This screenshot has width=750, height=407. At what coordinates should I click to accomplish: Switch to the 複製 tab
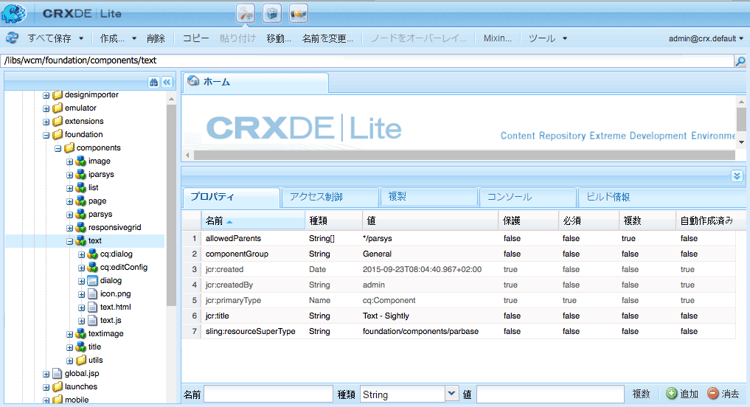coord(429,197)
